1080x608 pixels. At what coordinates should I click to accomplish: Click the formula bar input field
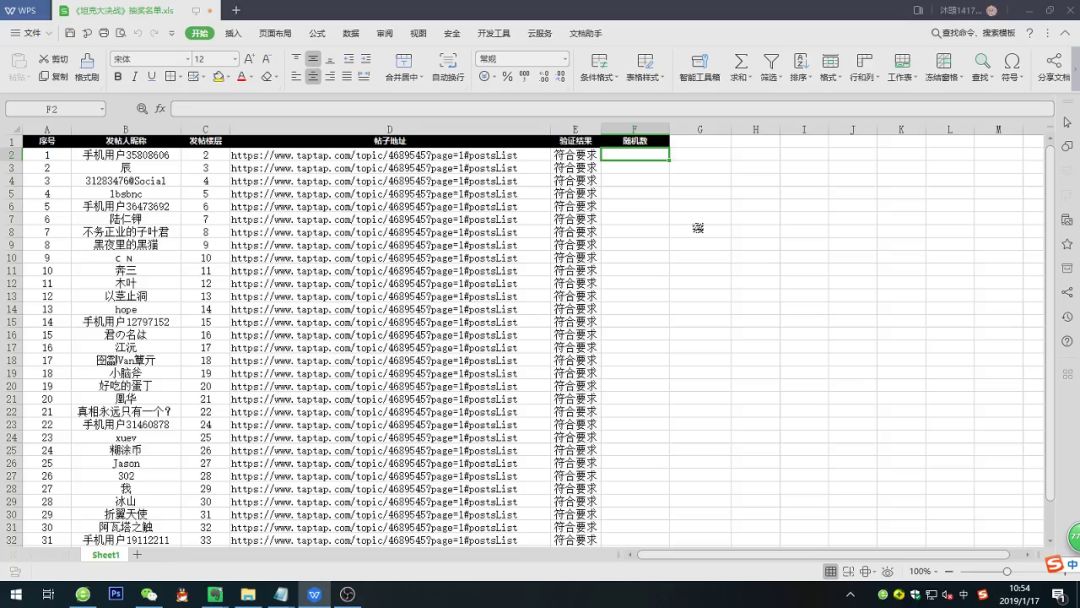click(x=612, y=109)
